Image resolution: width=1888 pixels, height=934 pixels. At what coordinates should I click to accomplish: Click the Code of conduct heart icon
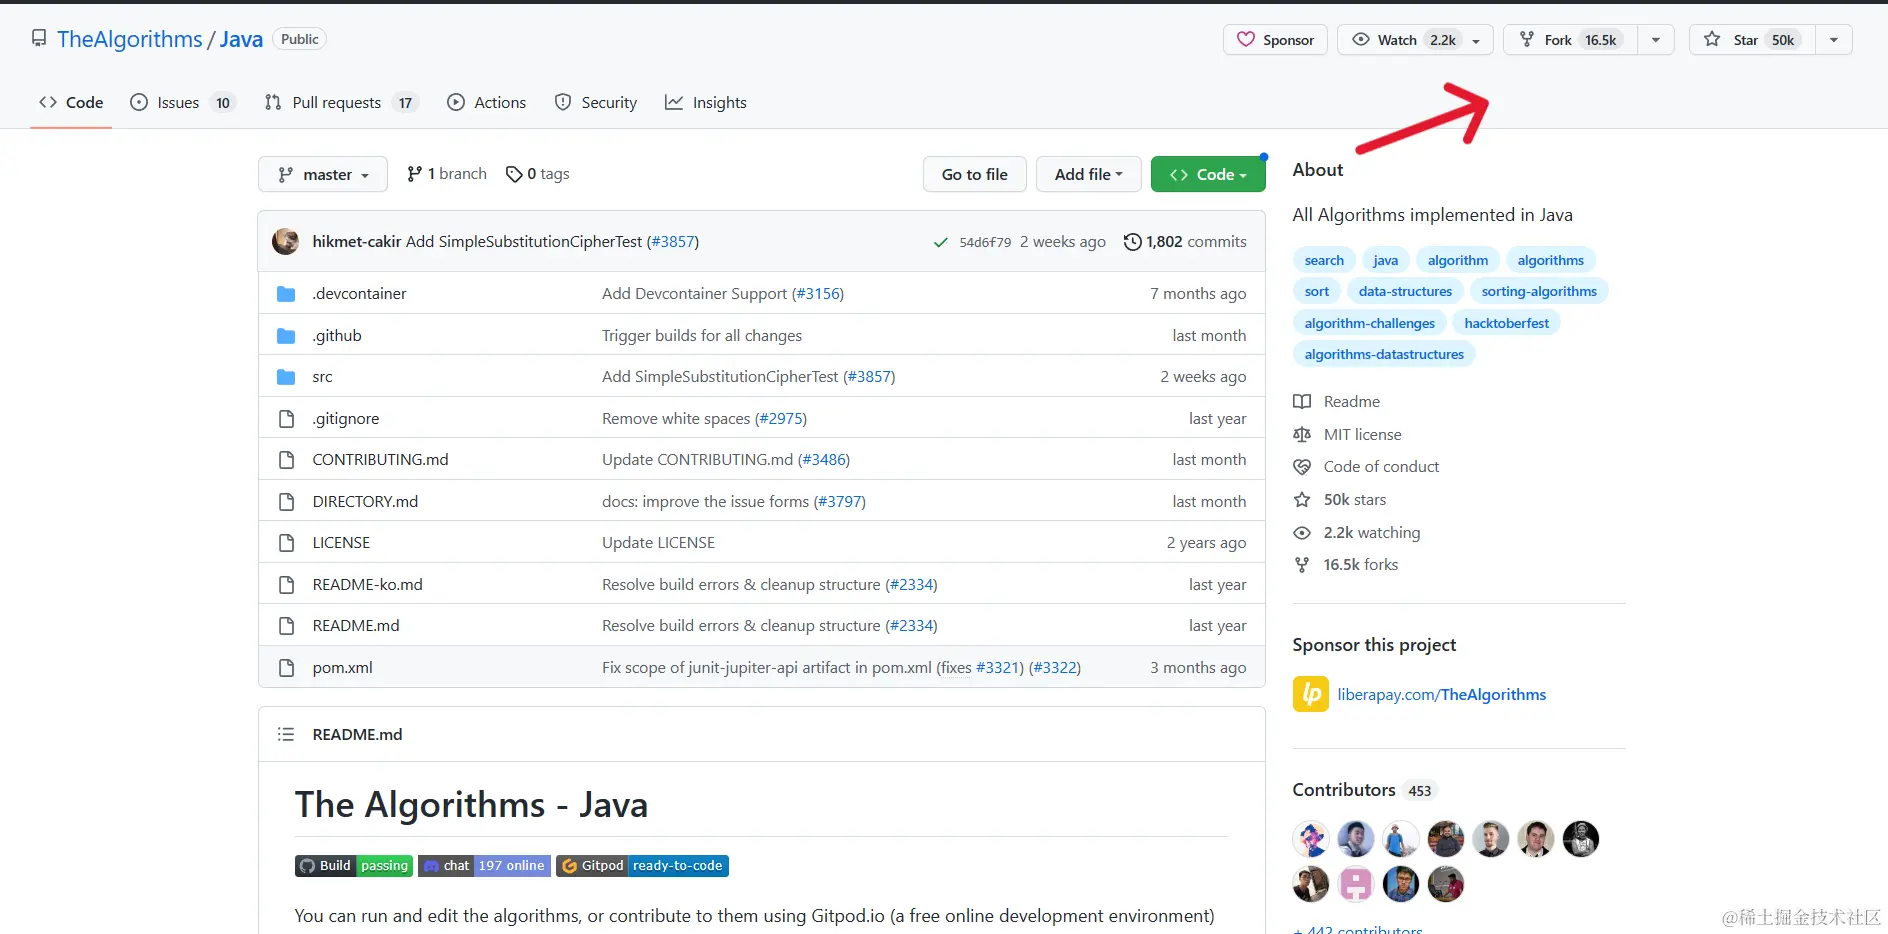[x=1302, y=467]
